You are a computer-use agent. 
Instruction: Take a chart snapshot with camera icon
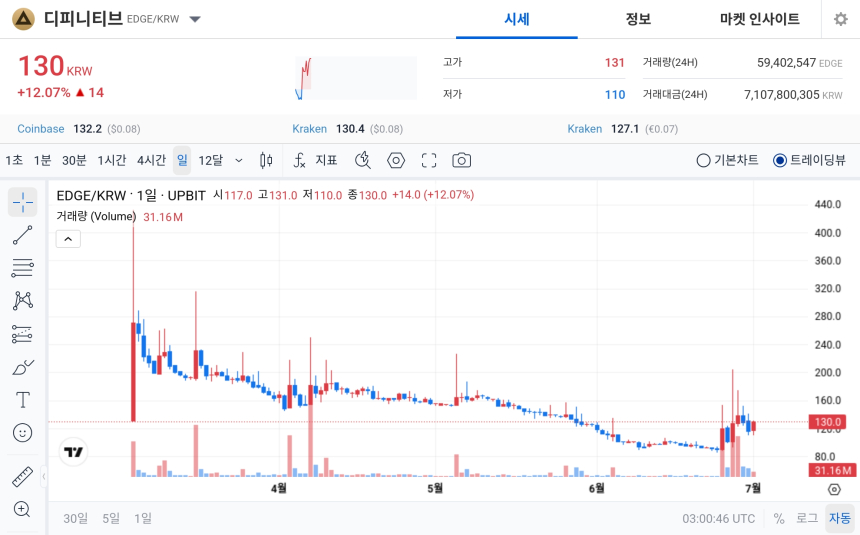tap(461, 160)
